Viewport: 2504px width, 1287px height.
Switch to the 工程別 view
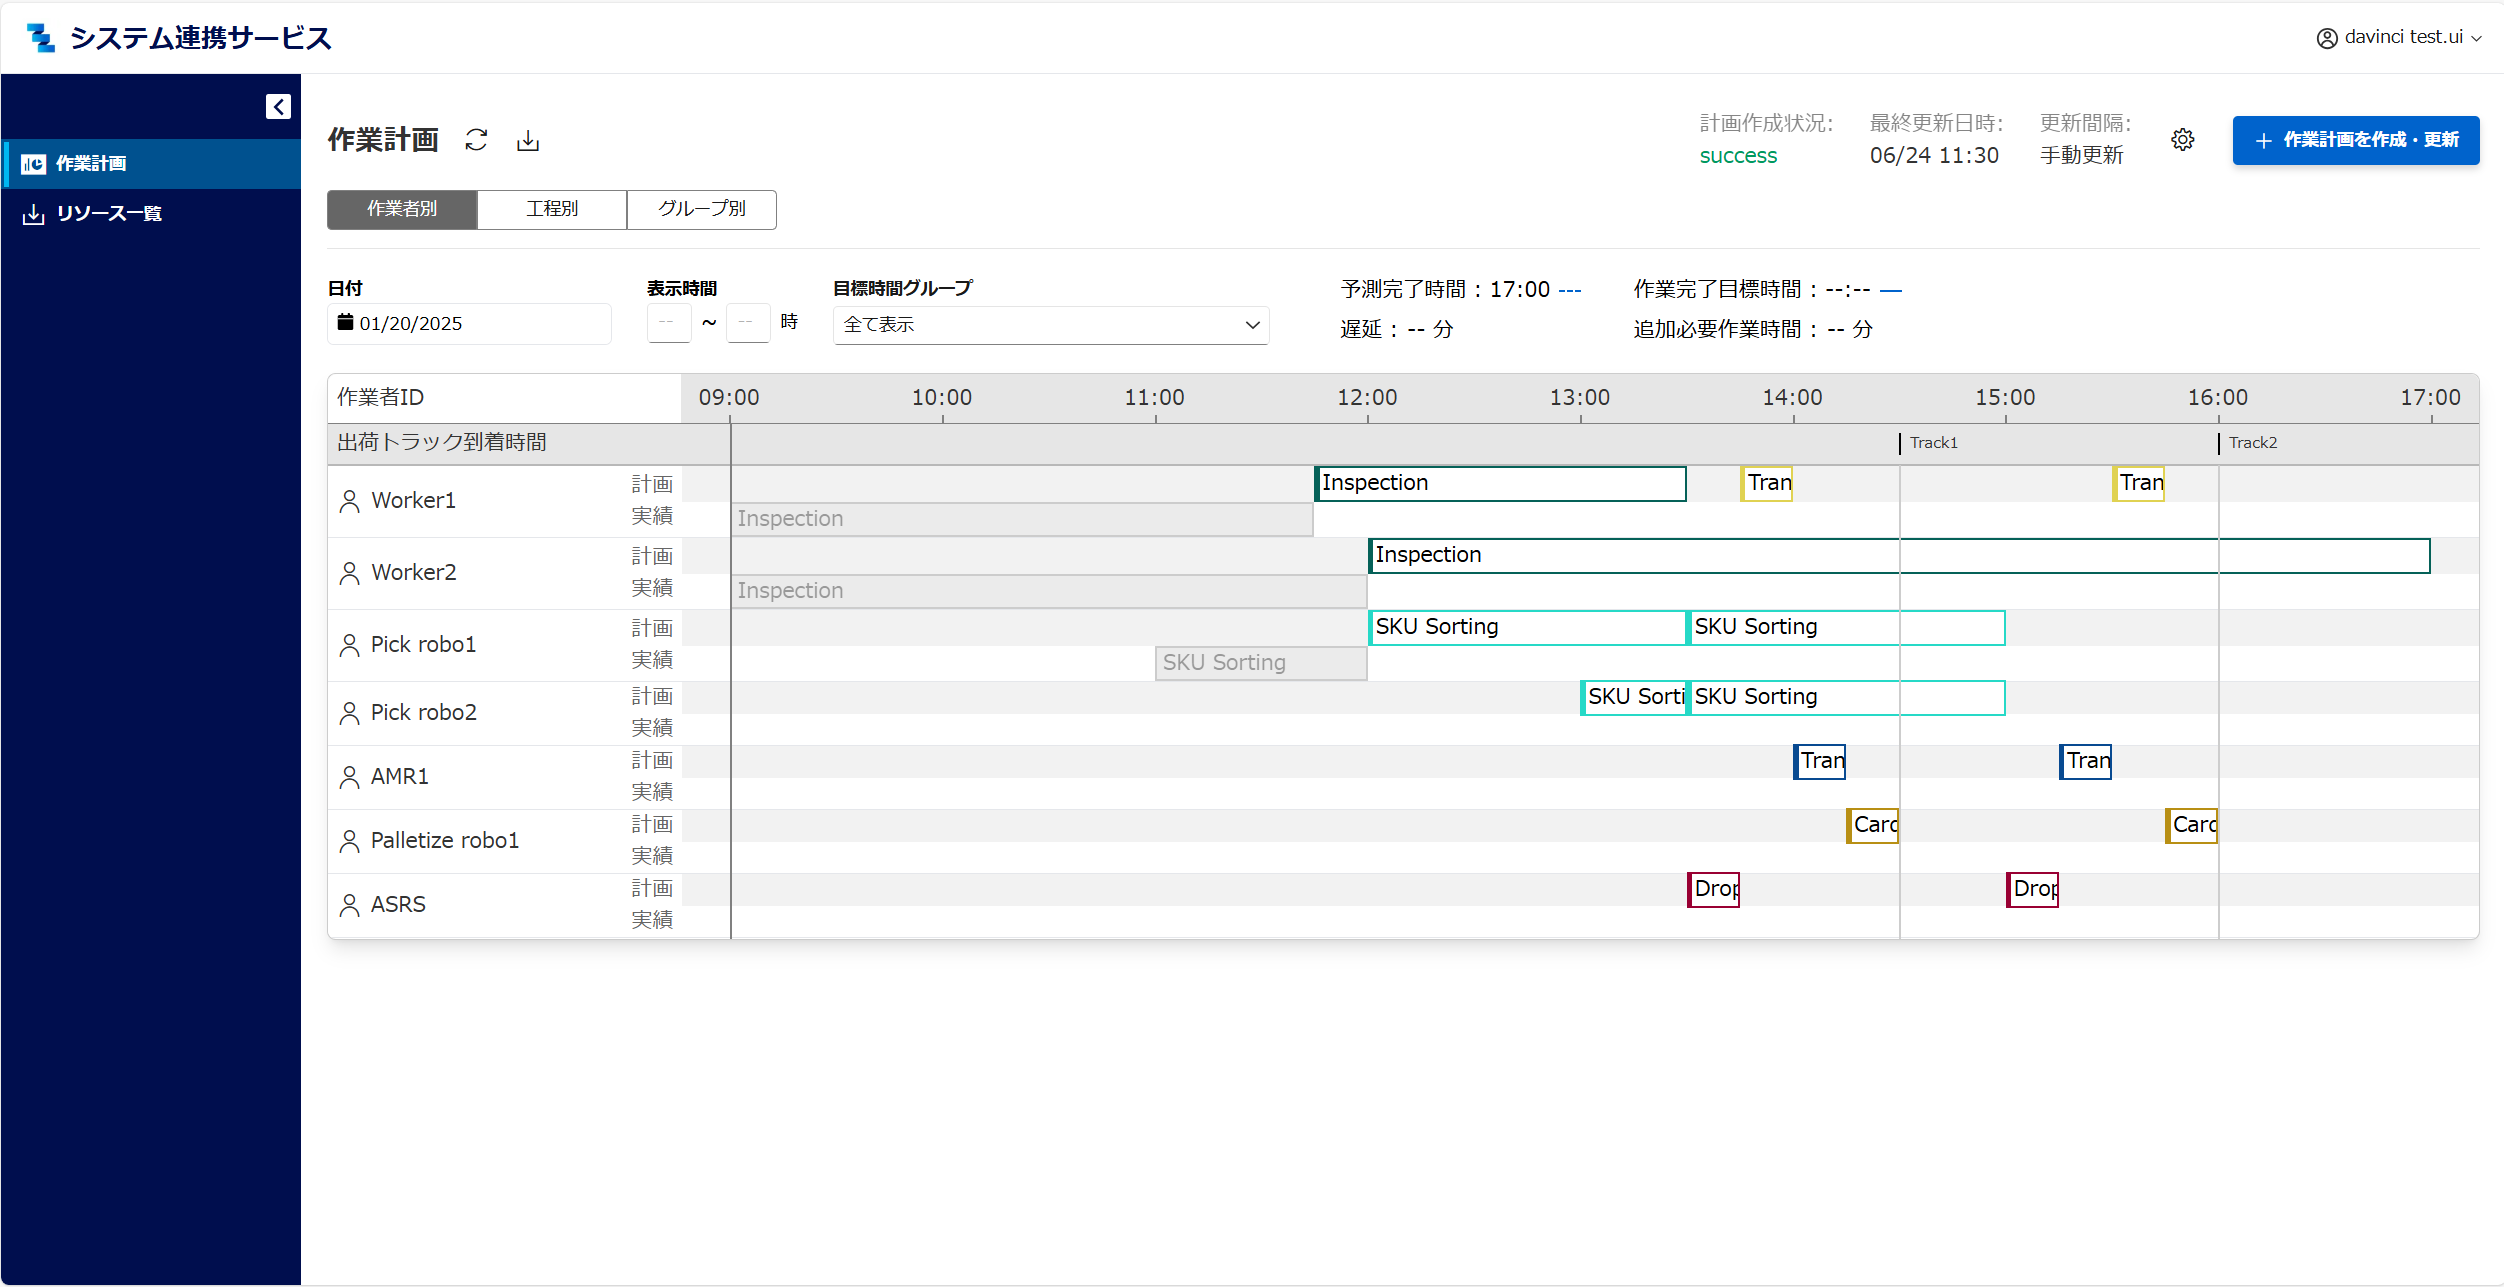[552, 209]
